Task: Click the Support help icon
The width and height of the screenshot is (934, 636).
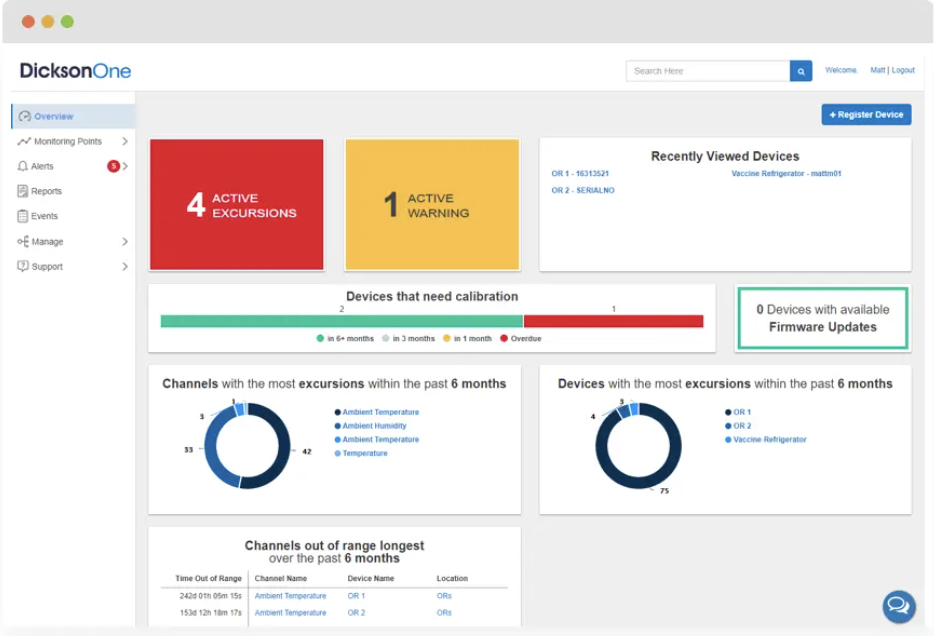Action: (23, 267)
